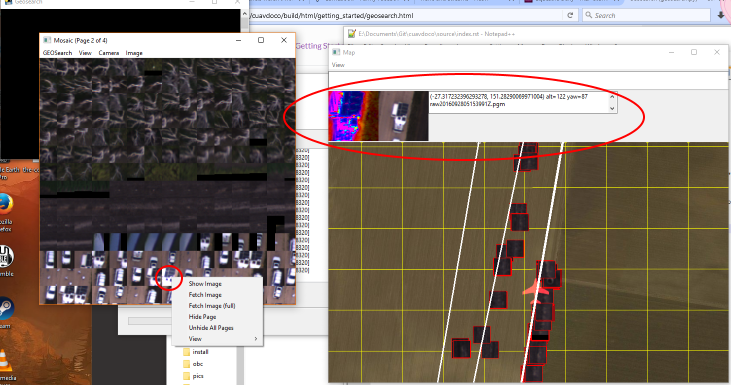
Task: Click the white truck thumbnail in Map
Action: pos(403,116)
